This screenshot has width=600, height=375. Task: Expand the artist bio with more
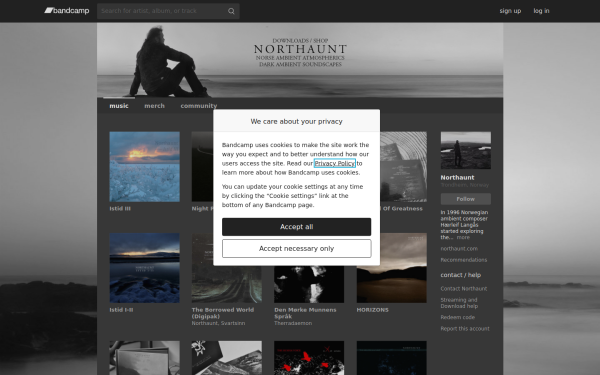463,238
